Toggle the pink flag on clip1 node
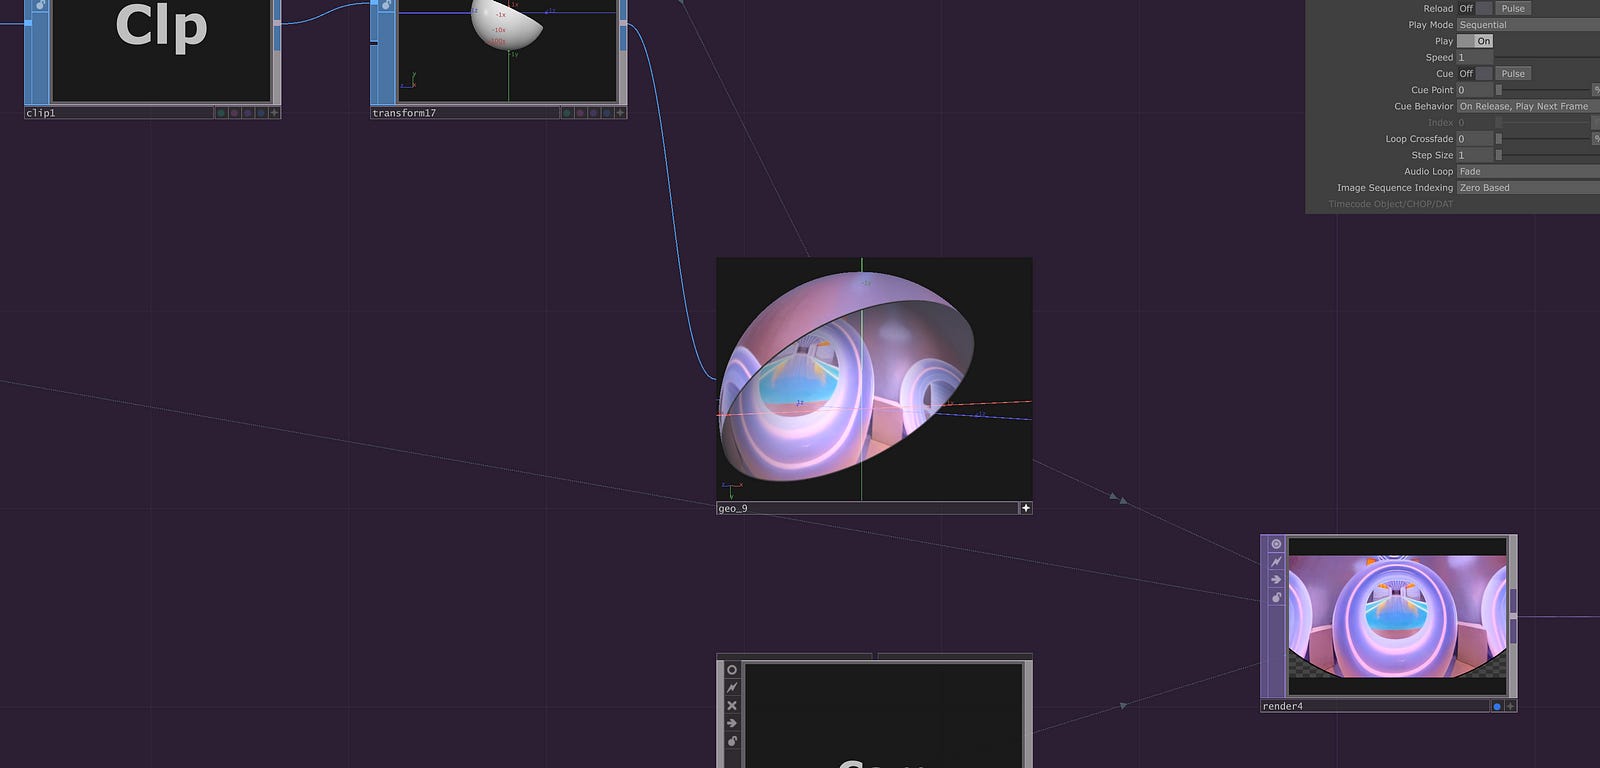1600x768 pixels. coord(234,113)
